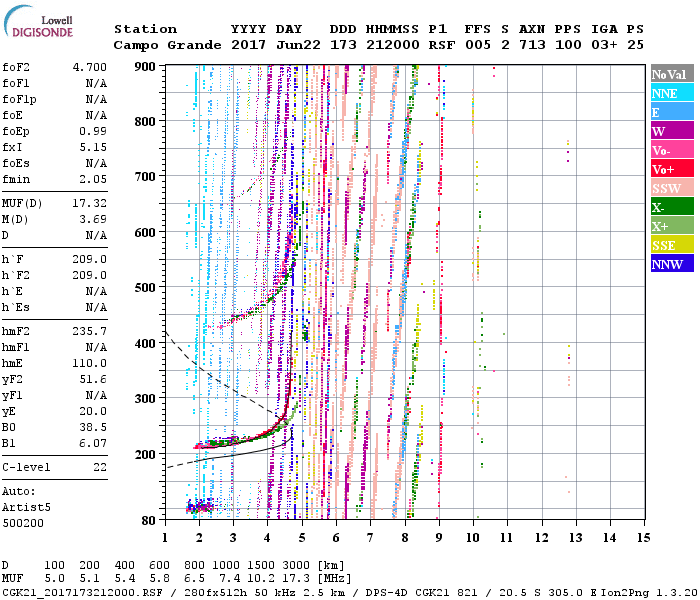Click the fxI value 5.15

pyautogui.click(x=93, y=147)
